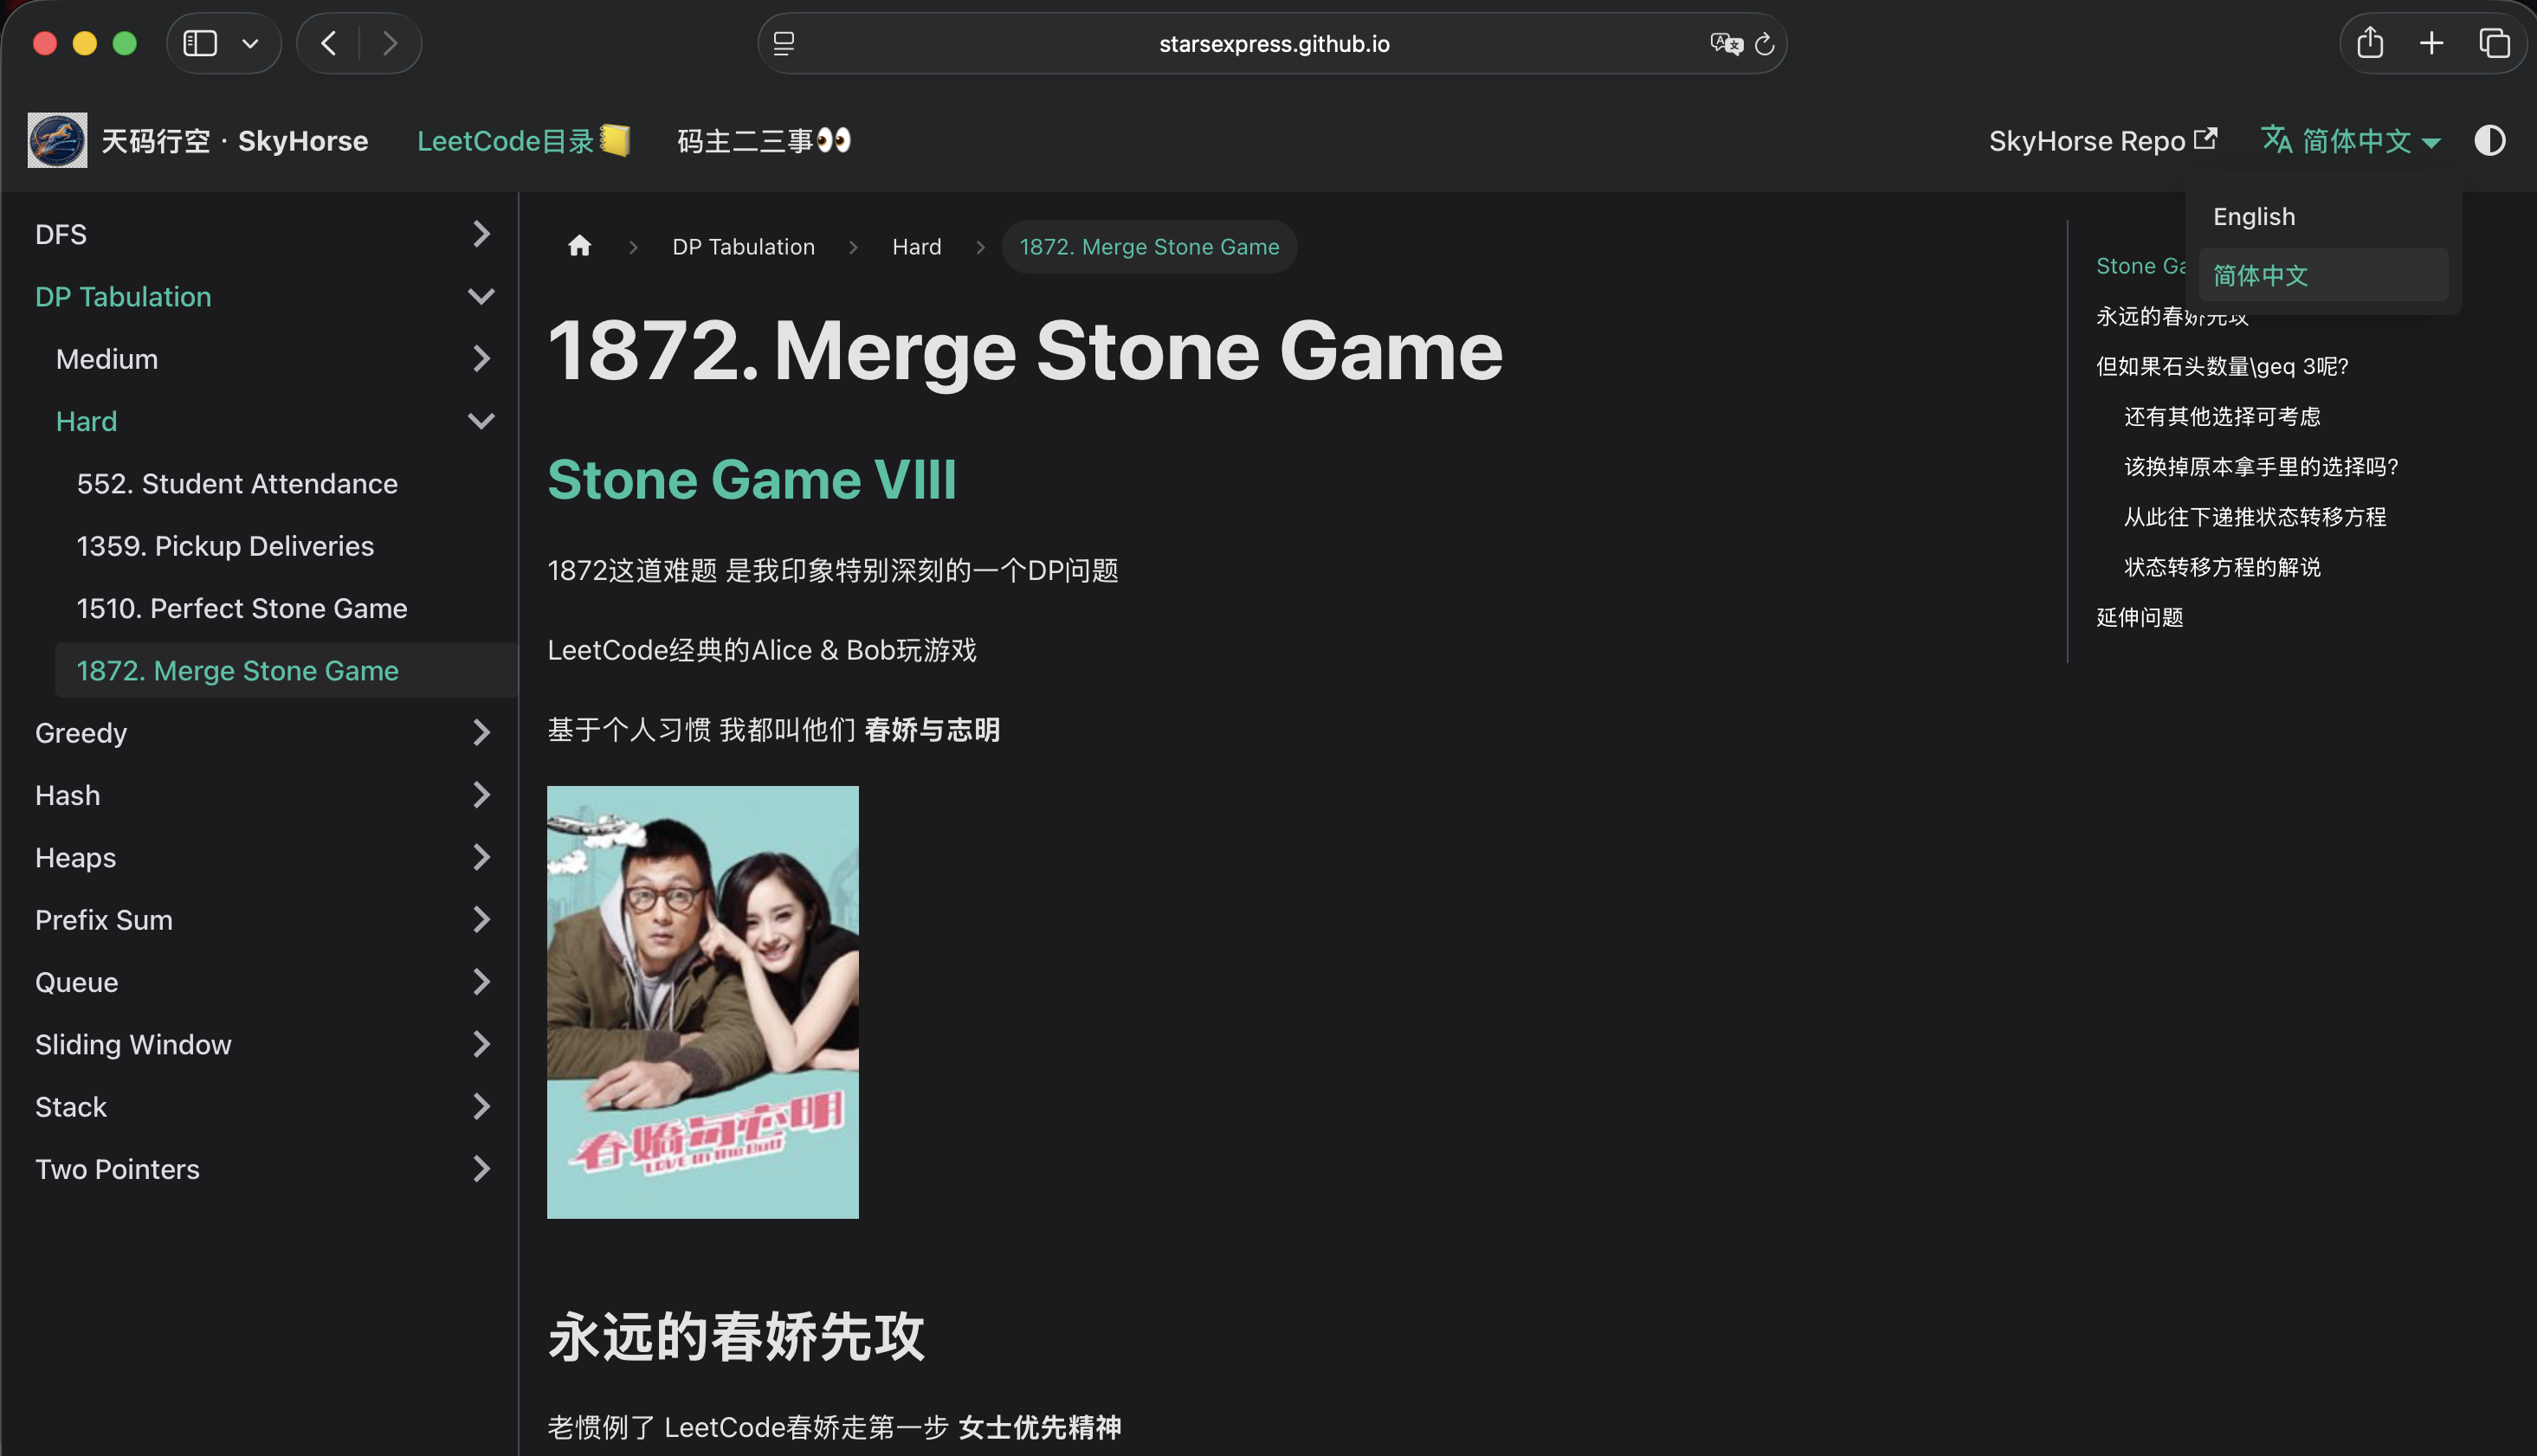The height and width of the screenshot is (1456, 2537).
Task: Minimize the window with yellow button
Action: [x=85, y=43]
